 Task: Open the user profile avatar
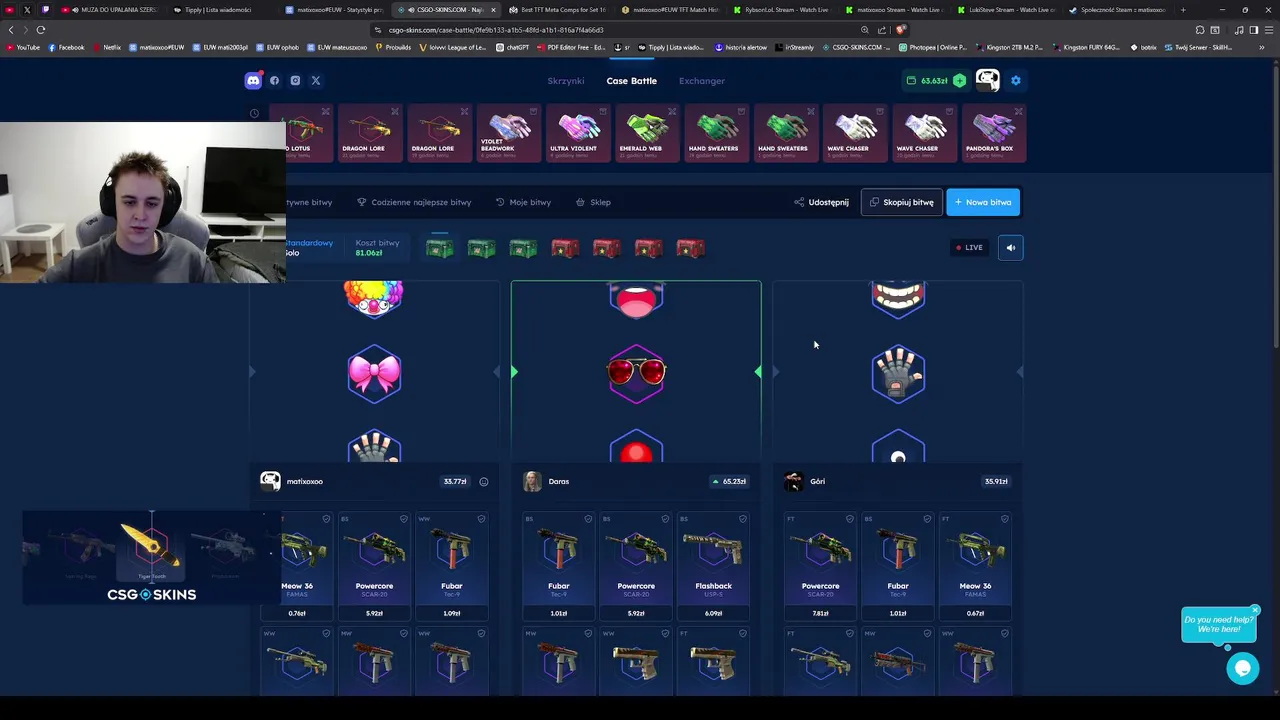coord(987,81)
